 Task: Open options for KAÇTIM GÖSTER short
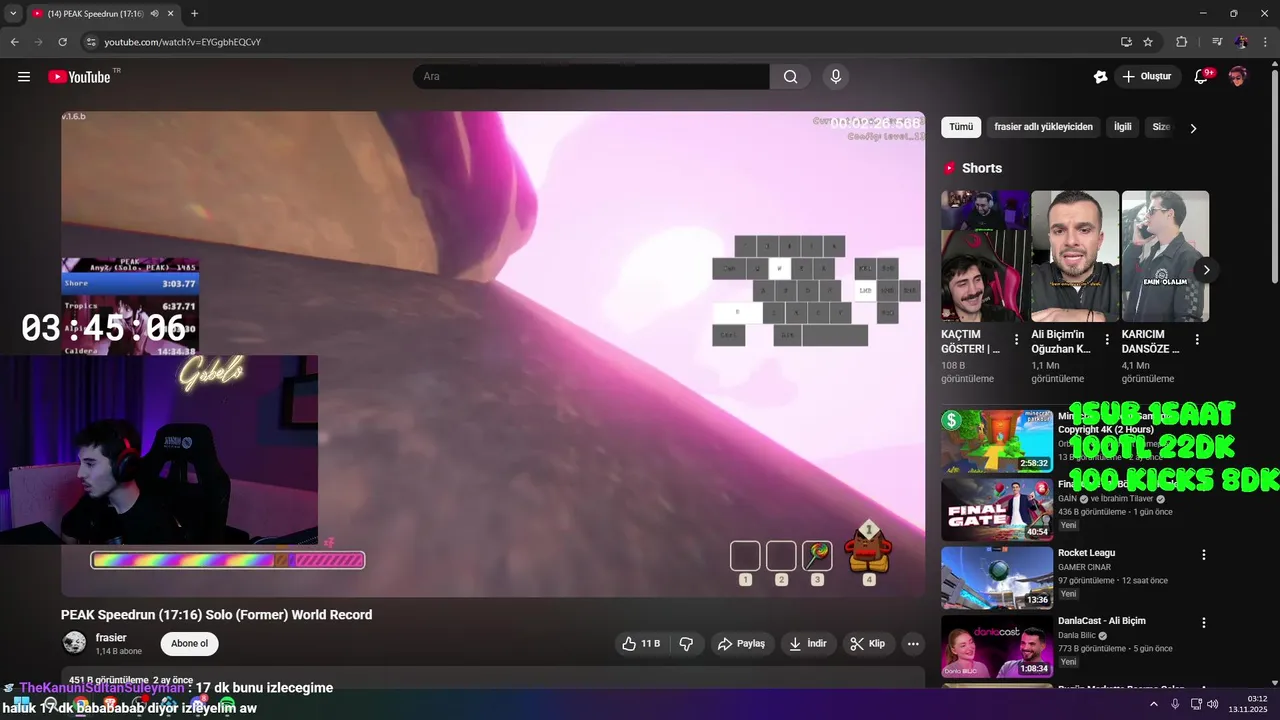pyautogui.click(x=1017, y=340)
